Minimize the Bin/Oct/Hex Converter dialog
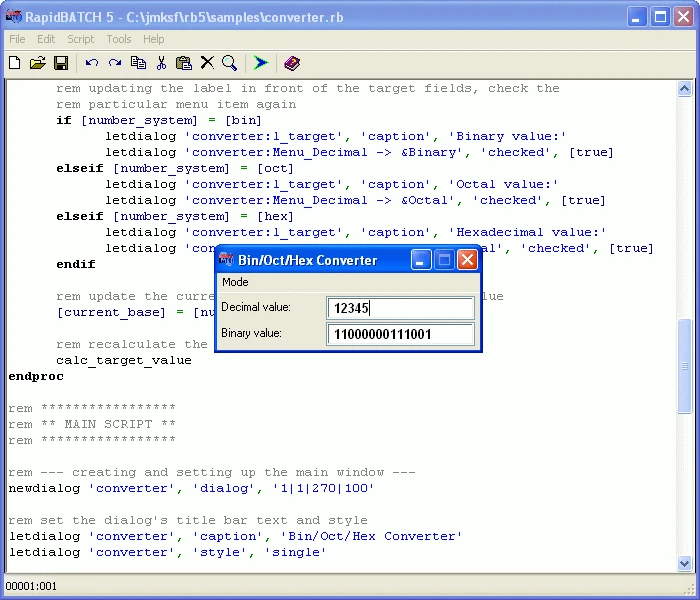This screenshot has height=600, width=700. point(421,260)
